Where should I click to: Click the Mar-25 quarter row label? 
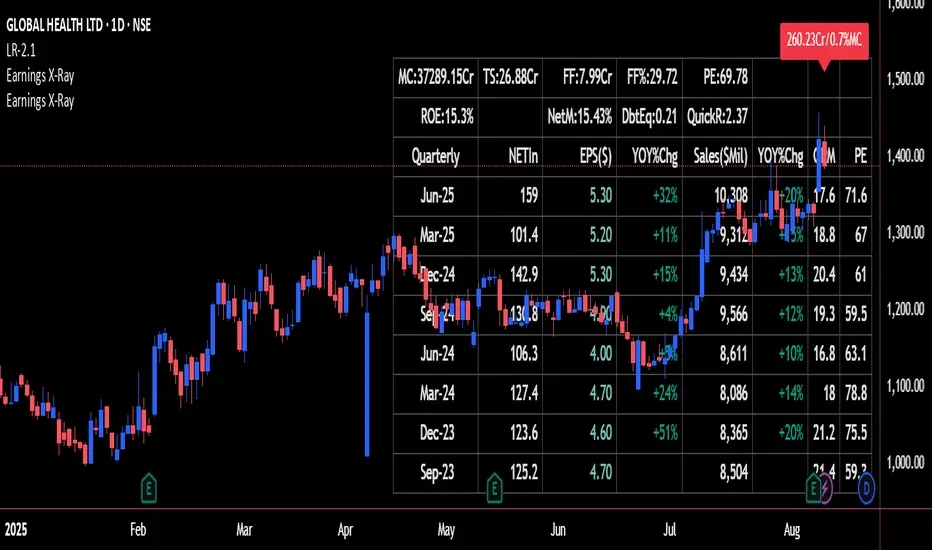437,235
